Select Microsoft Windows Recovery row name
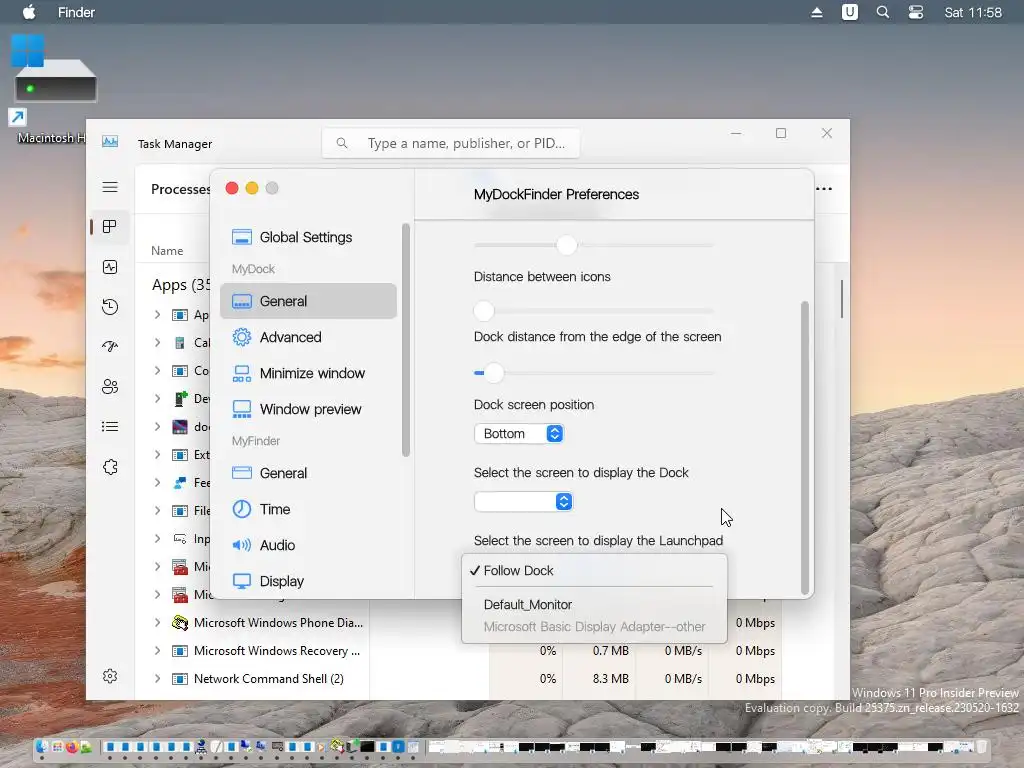 (x=277, y=650)
